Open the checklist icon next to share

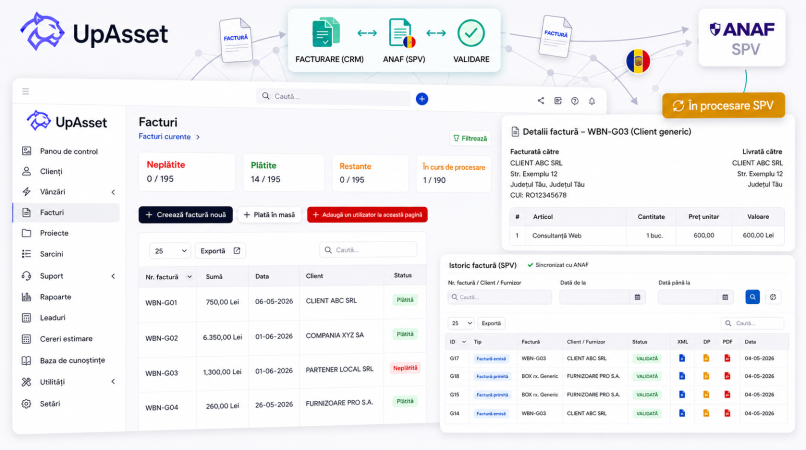click(x=558, y=101)
